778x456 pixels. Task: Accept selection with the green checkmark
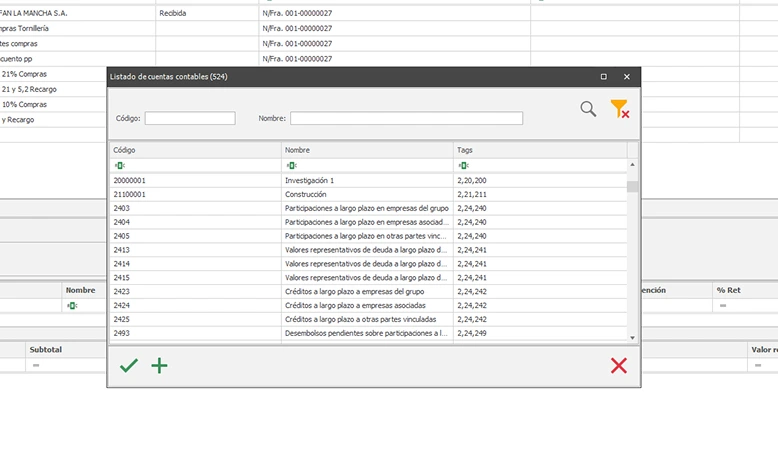129,366
